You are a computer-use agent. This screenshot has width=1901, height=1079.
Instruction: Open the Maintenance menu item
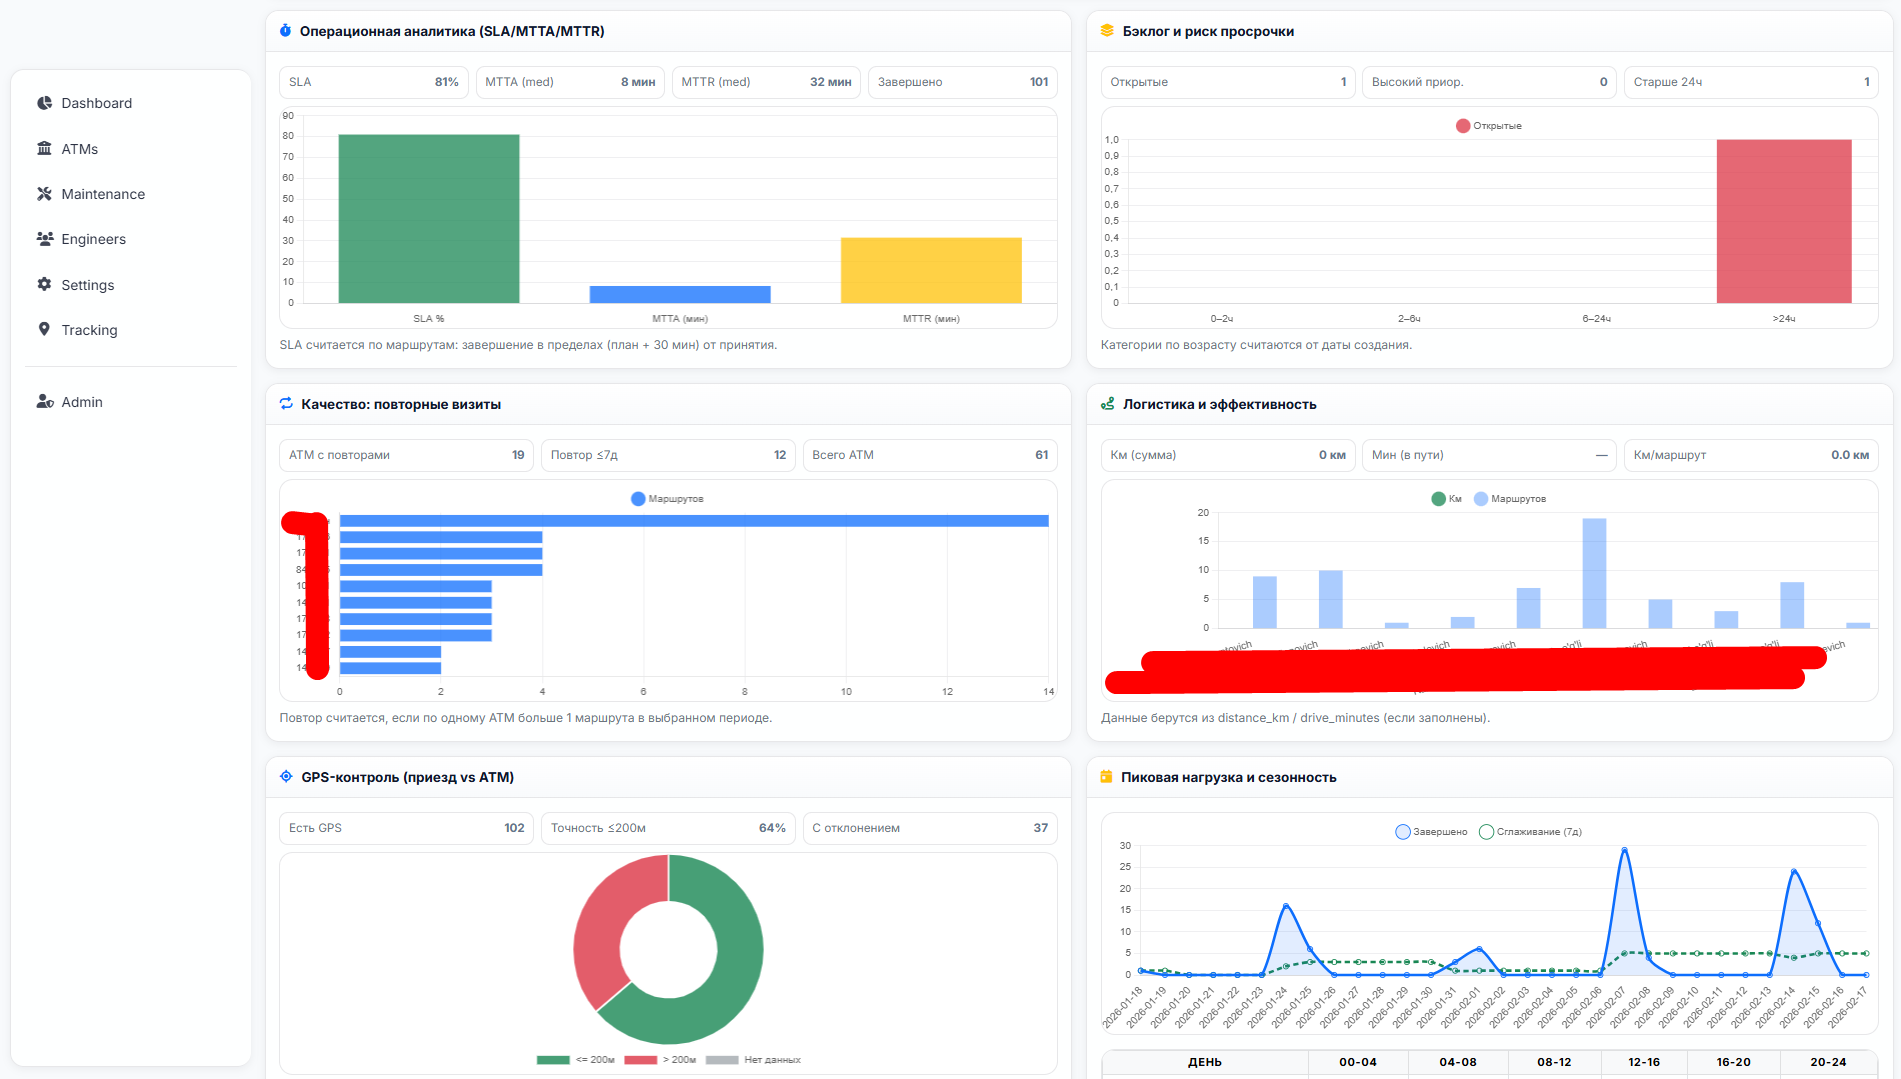[103, 194]
